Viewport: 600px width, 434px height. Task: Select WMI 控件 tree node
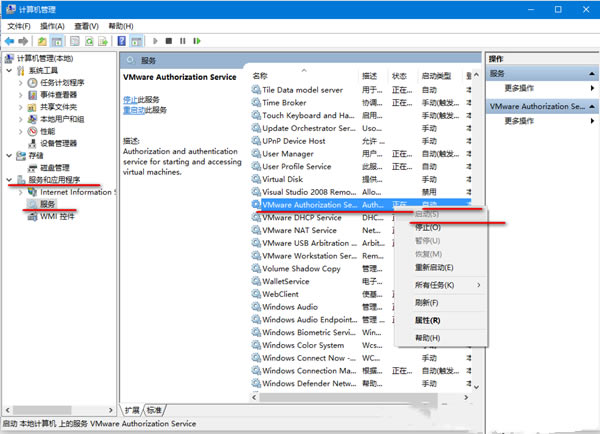tap(56, 215)
